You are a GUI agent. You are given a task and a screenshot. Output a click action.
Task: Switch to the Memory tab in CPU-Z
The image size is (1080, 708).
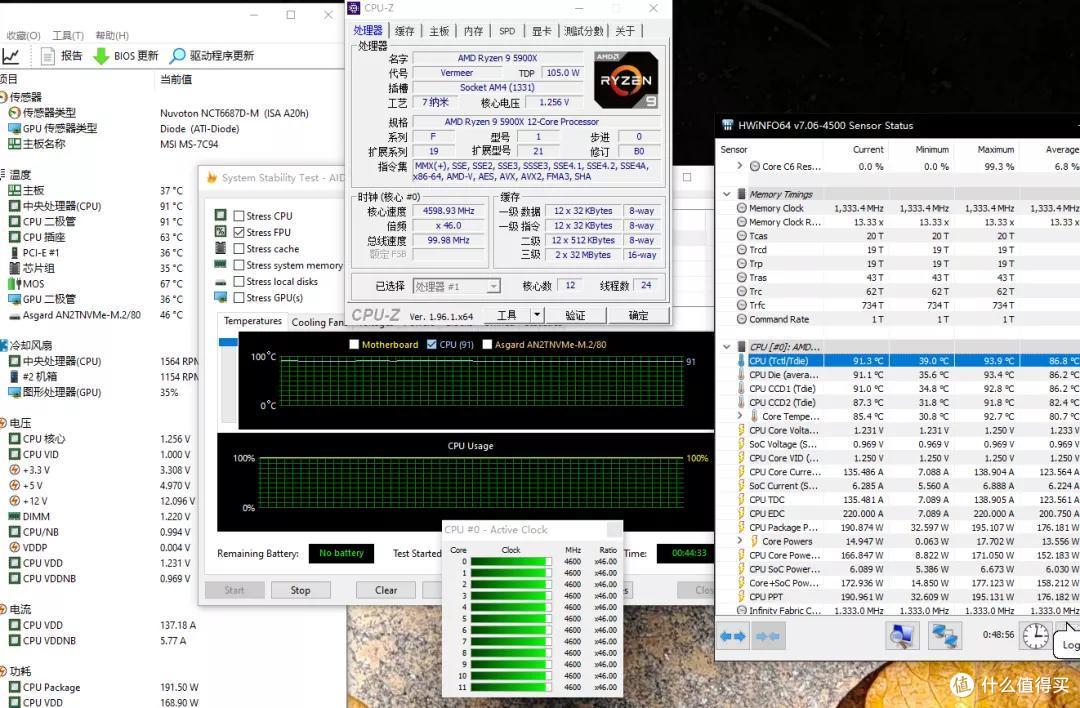point(473,31)
